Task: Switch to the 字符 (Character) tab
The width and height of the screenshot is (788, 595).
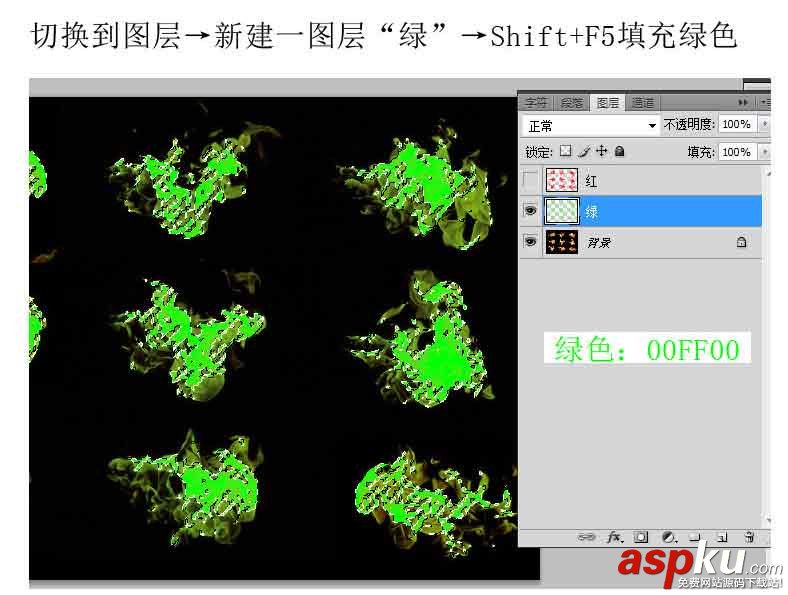Action: tap(536, 103)
